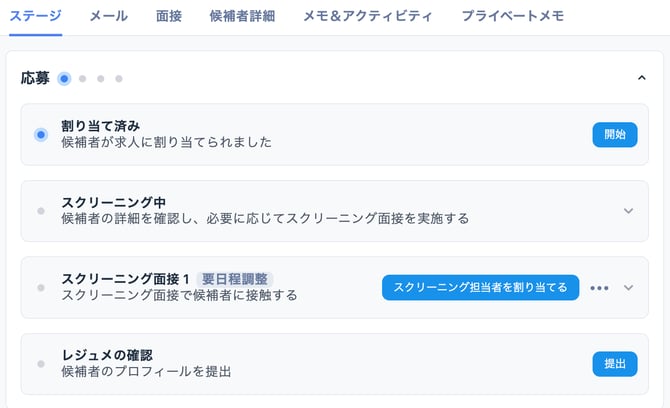The width and height of the screenshot is (670, 408).
Task: Select the 割り当て済み stage radio dot
Action: (x=41, y=134)
